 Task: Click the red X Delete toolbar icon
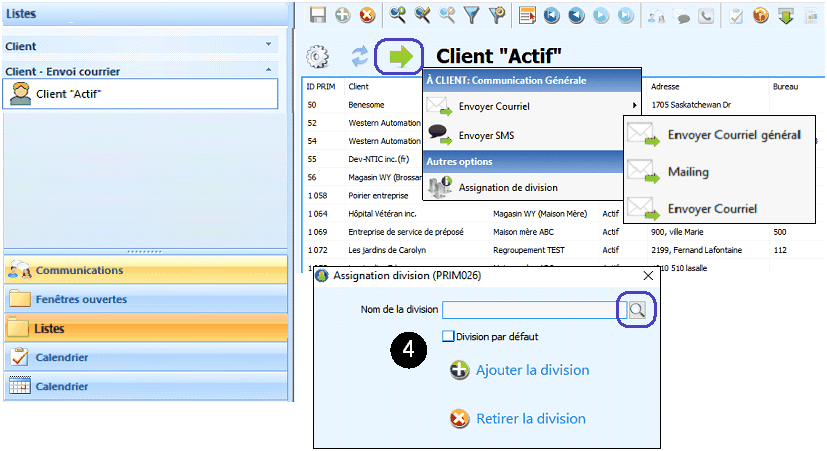367,15
